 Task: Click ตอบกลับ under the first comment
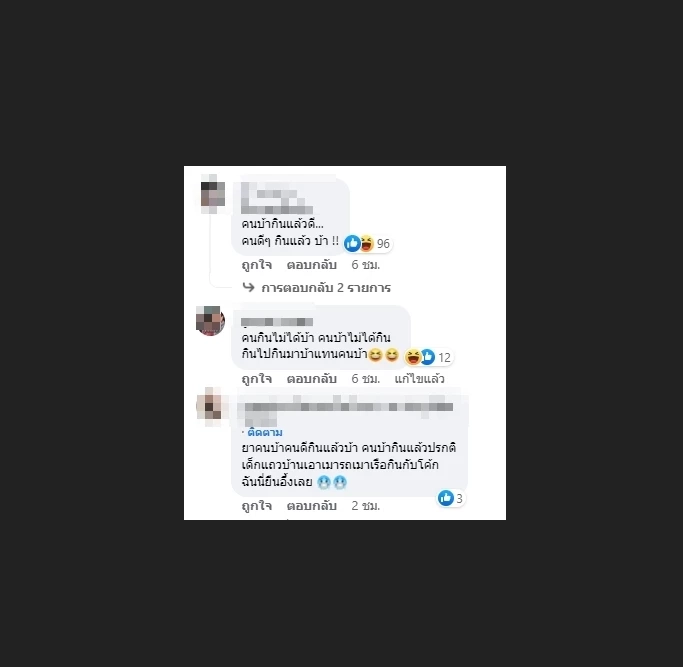point(311,265)
